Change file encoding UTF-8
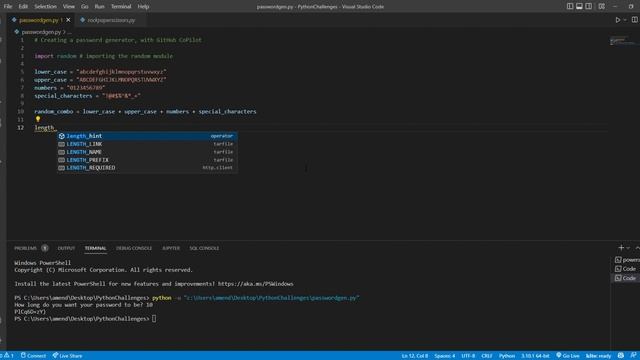Viewport: 640px width, 360px height. pyautogui.click(x=468, y=356)
